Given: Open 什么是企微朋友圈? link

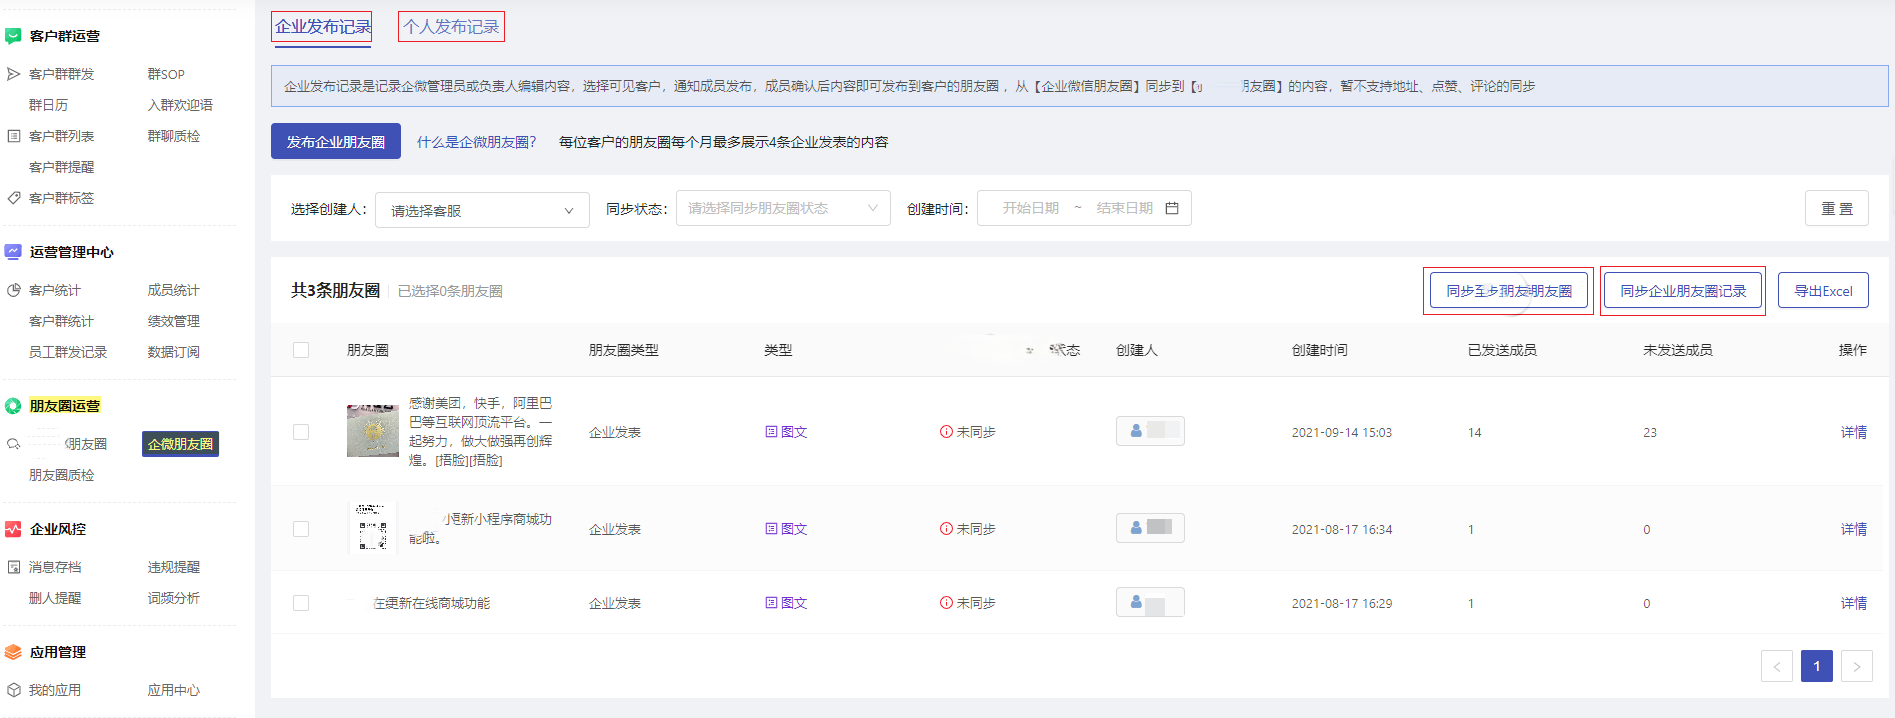Looking at the screenshot, I should (x=477, y=142).
